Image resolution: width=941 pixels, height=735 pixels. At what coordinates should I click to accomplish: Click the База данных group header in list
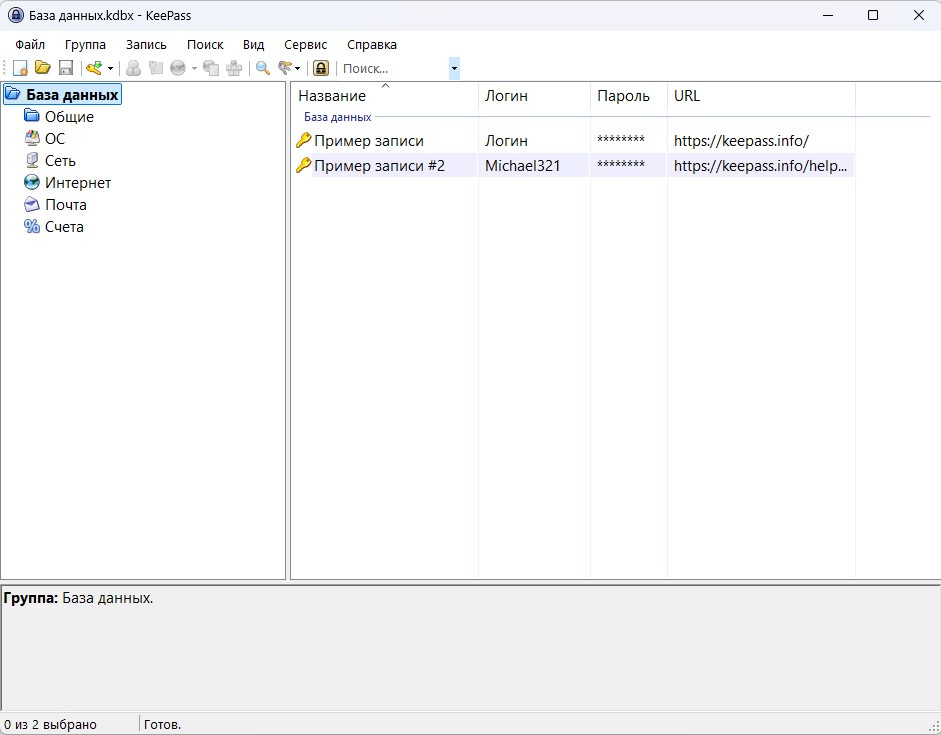click(x=338, y=117)
